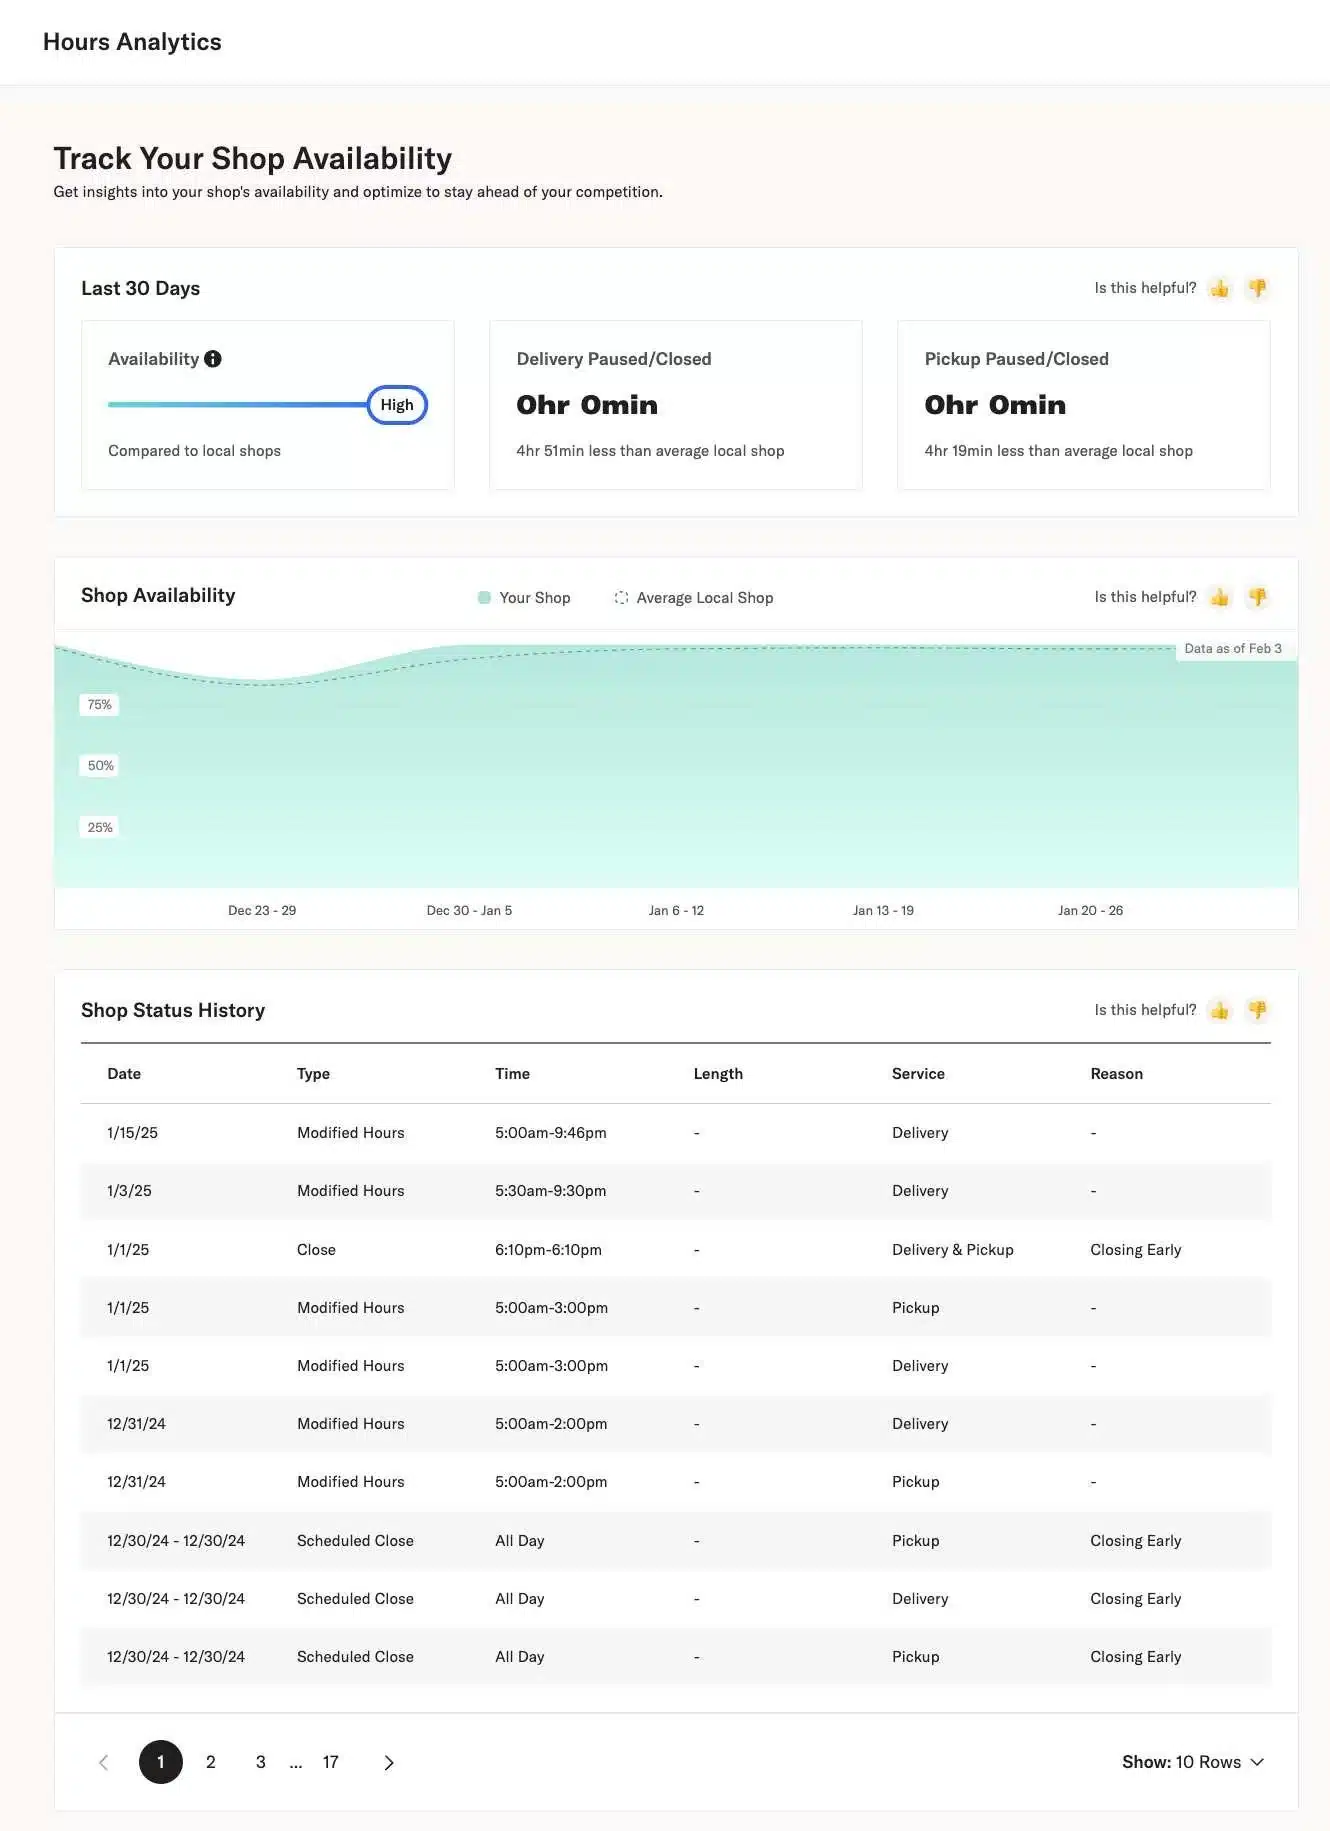Open the Show: 10 Rows dropdown
Image resolution: width=1330 pixels, height=1831 pixels.
(x=1193, y=1762)
